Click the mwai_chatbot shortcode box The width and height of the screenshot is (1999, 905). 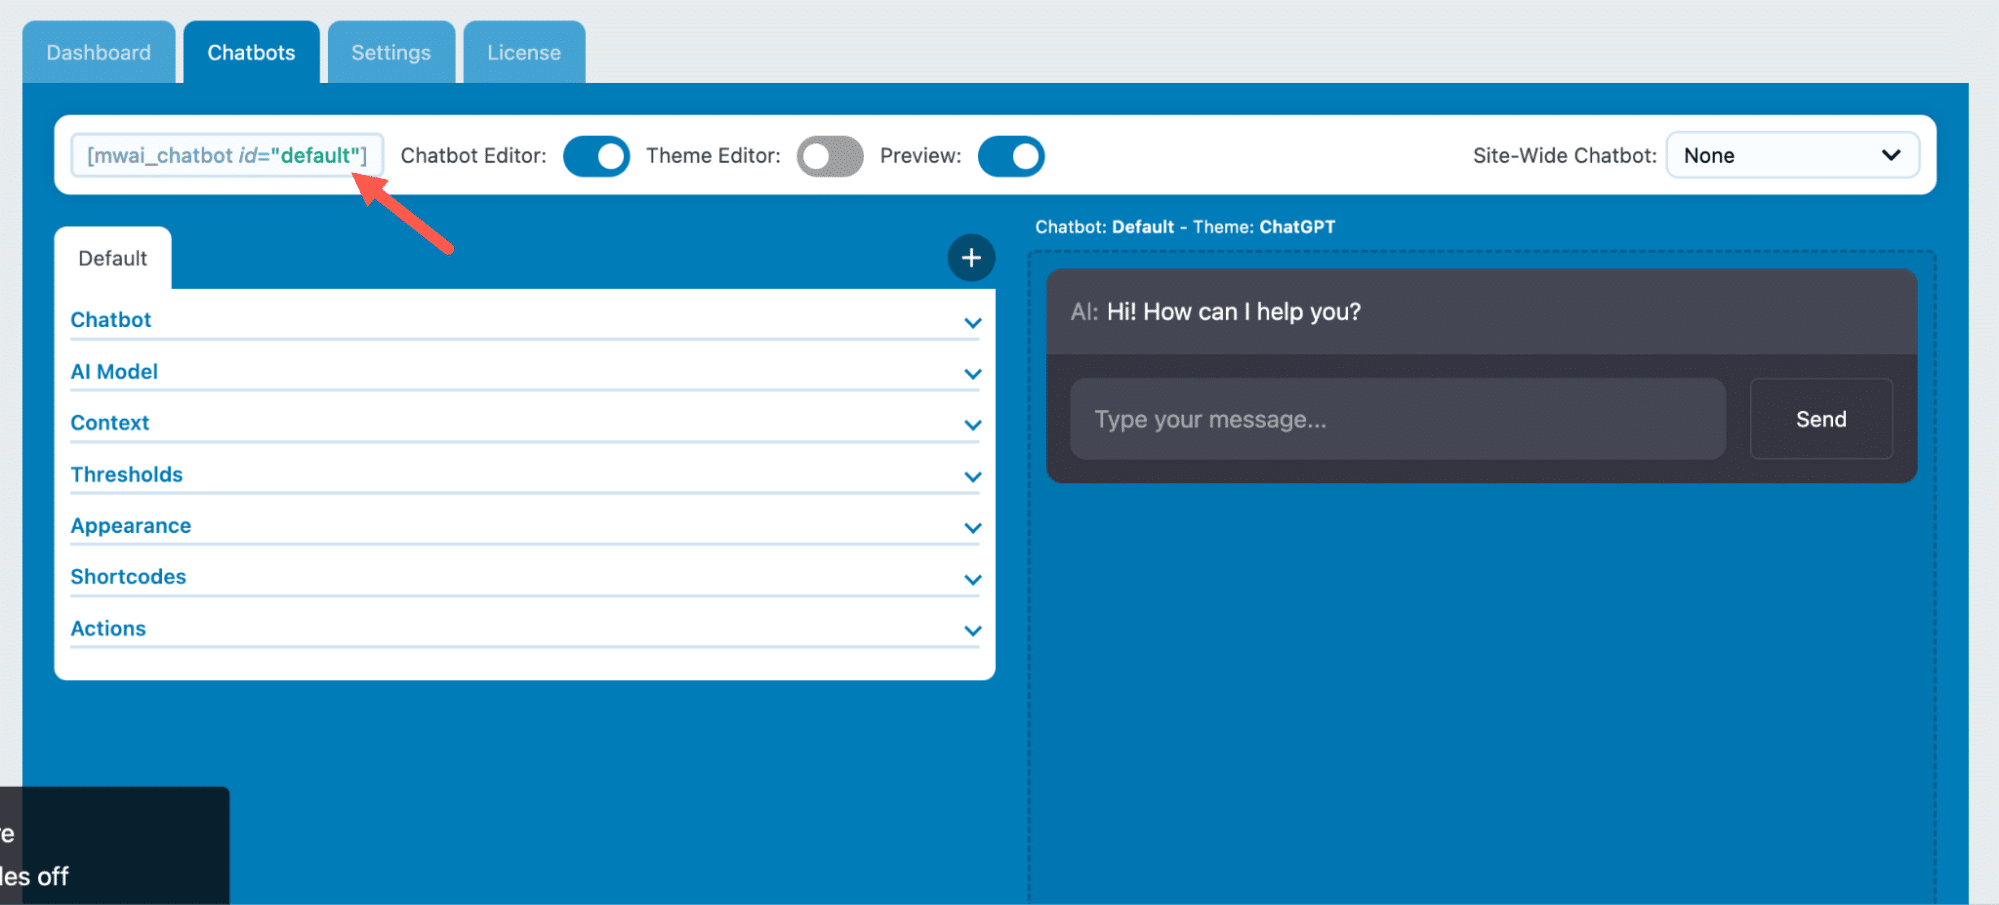227,156
